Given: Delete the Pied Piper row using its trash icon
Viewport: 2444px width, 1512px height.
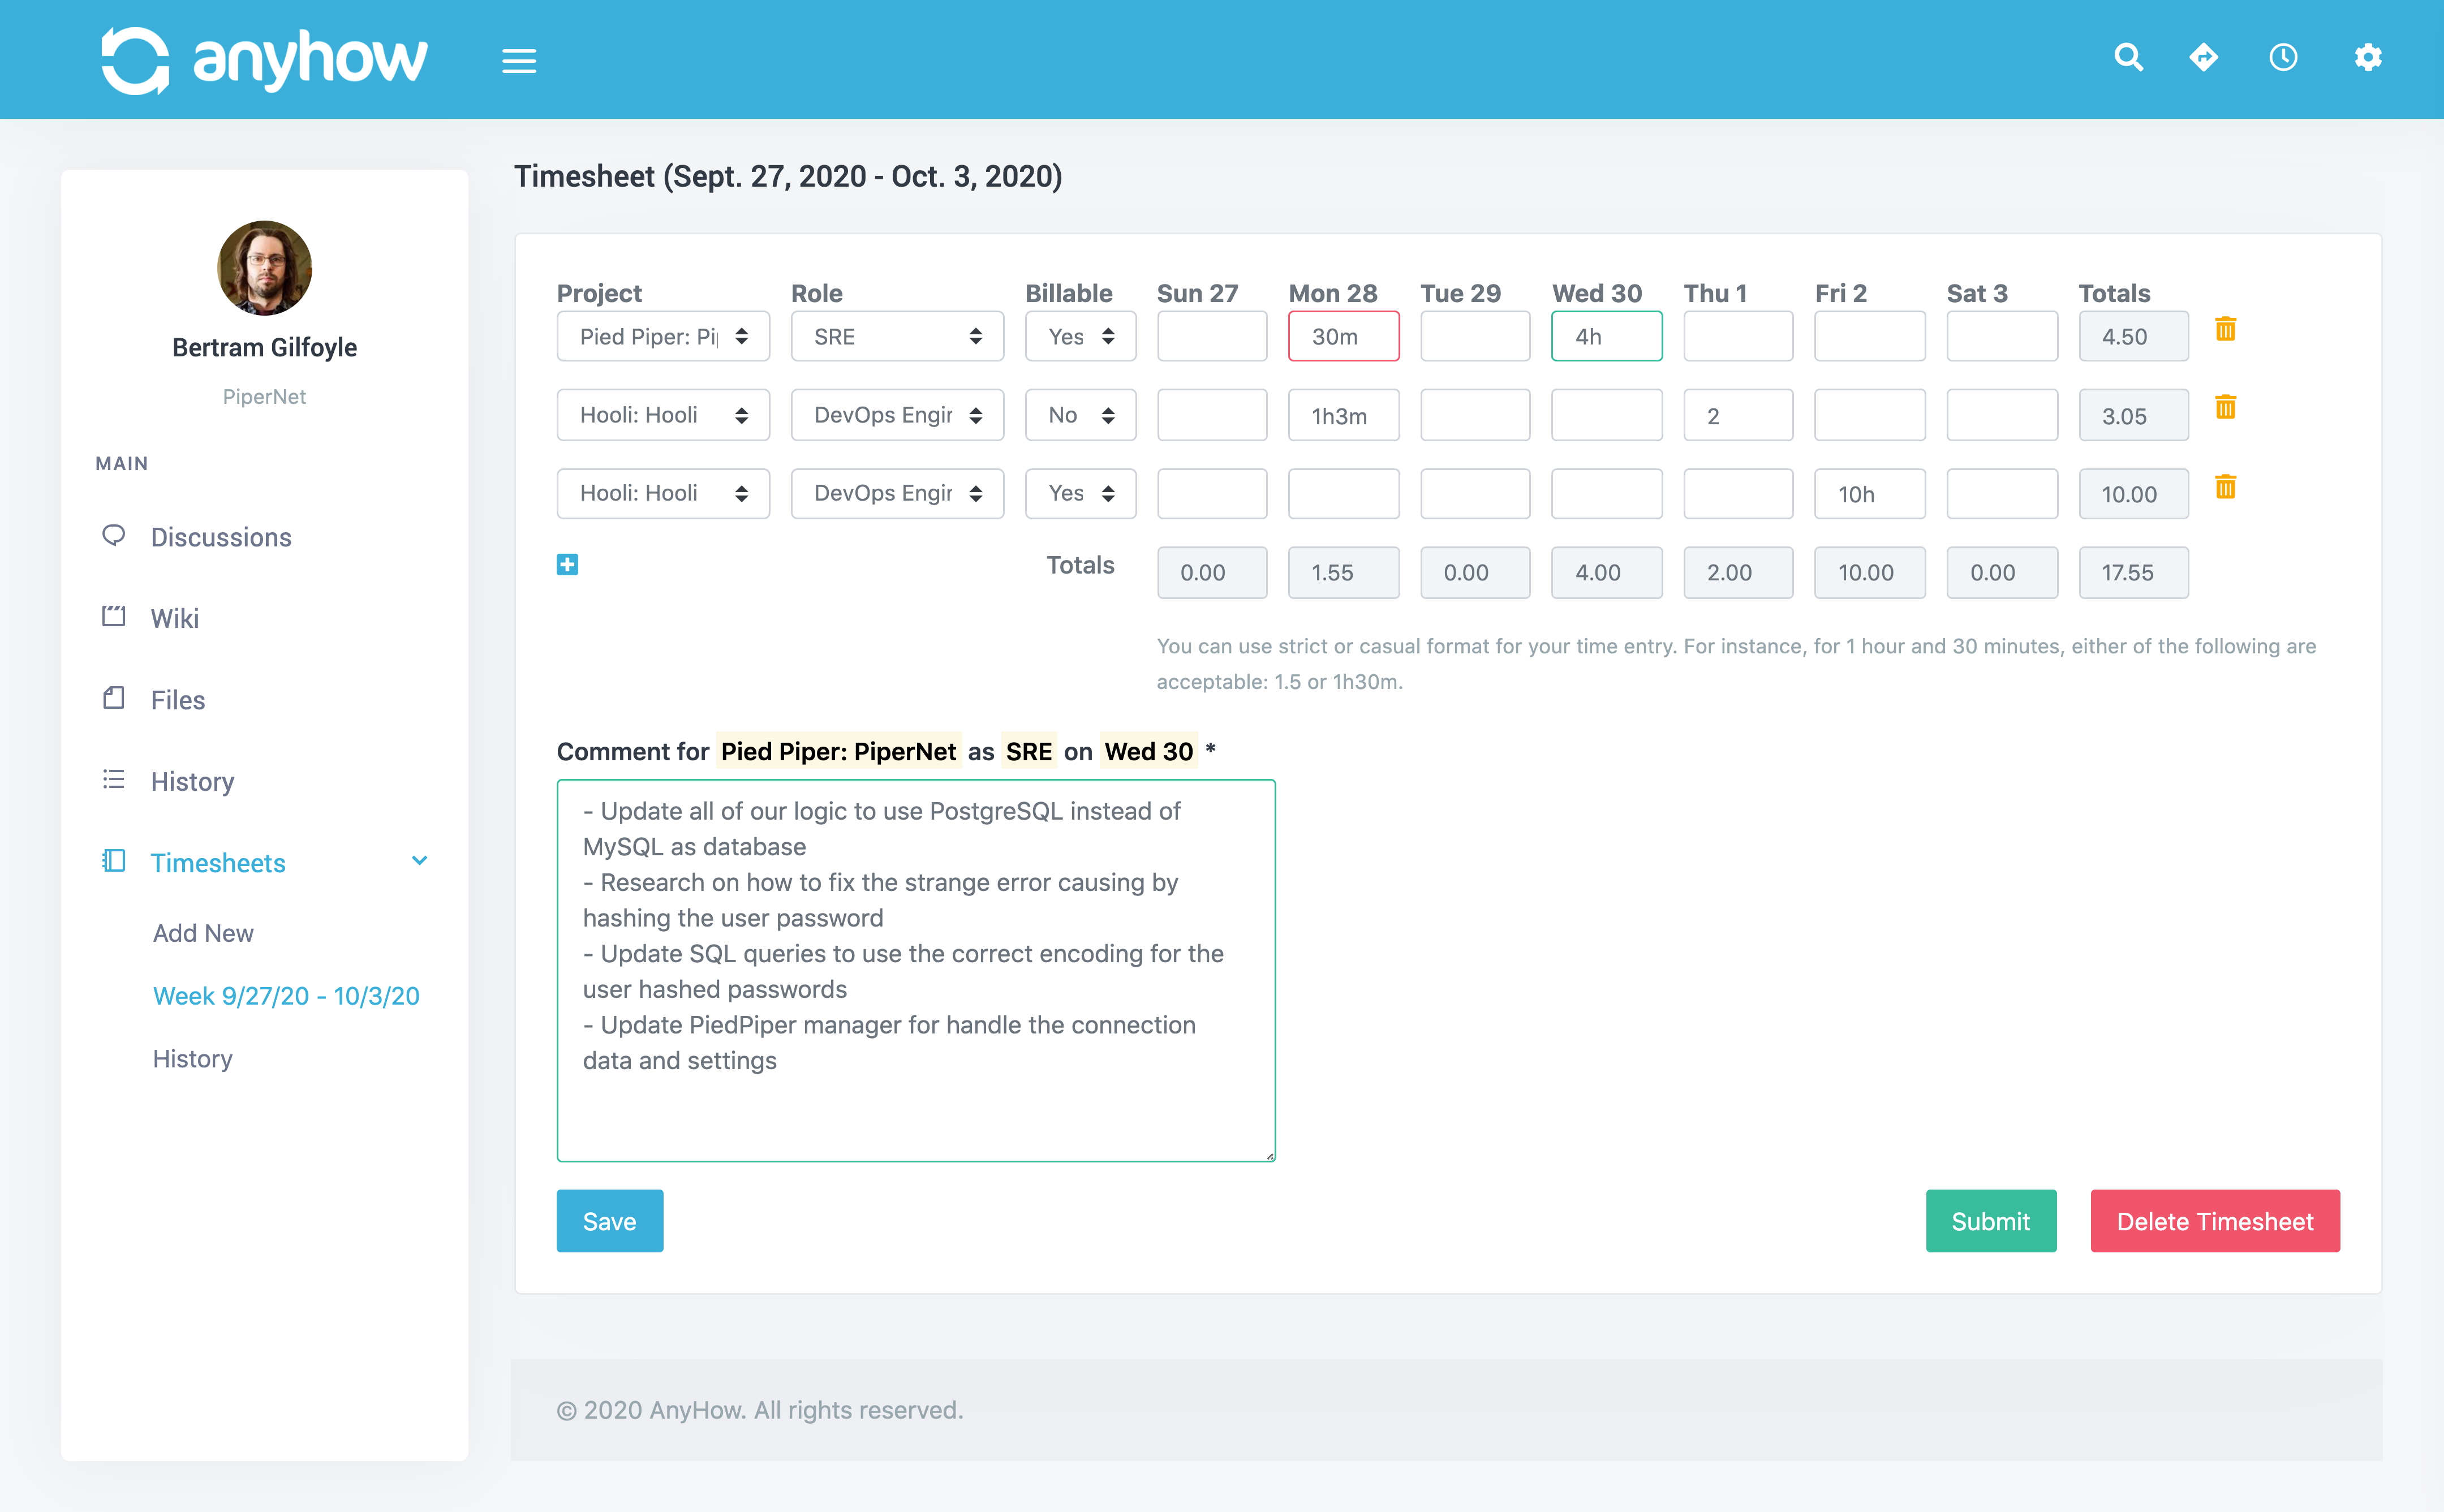Looking at the screenshot, I should [2226, 330].
